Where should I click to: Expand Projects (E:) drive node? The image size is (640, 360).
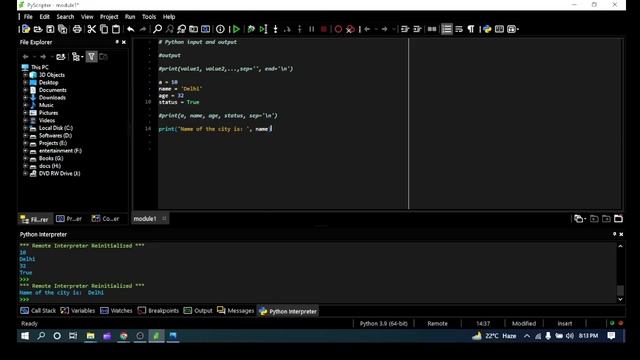(x=25, y=143)
